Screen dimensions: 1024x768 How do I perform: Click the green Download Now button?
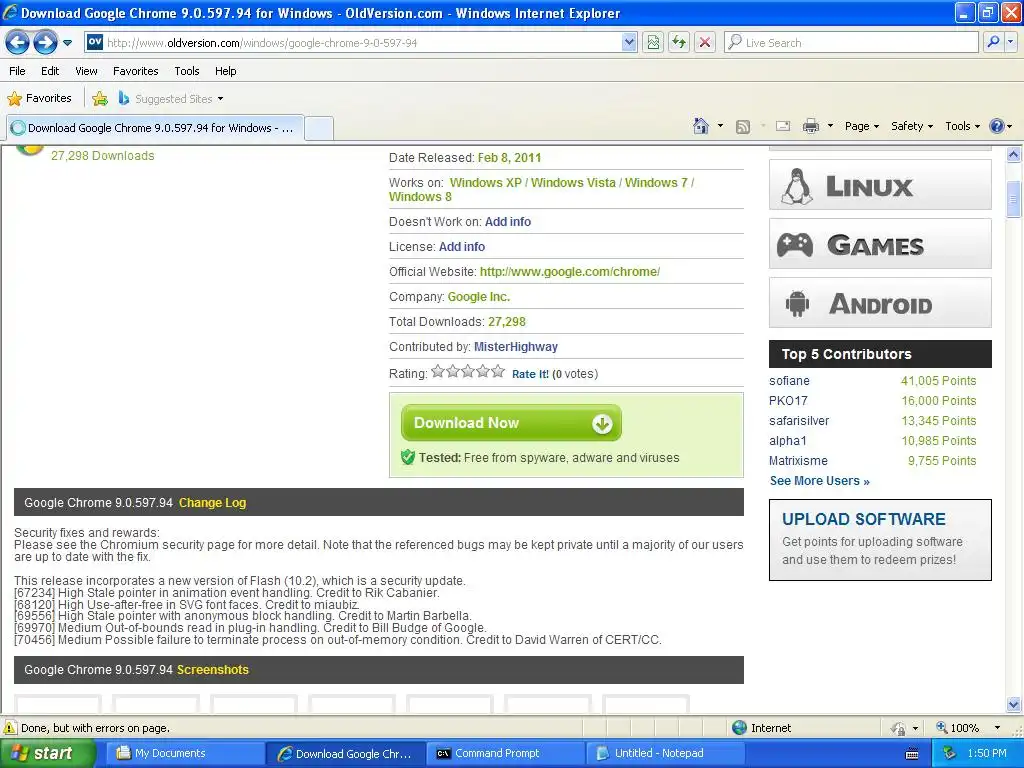coord(511,423)
